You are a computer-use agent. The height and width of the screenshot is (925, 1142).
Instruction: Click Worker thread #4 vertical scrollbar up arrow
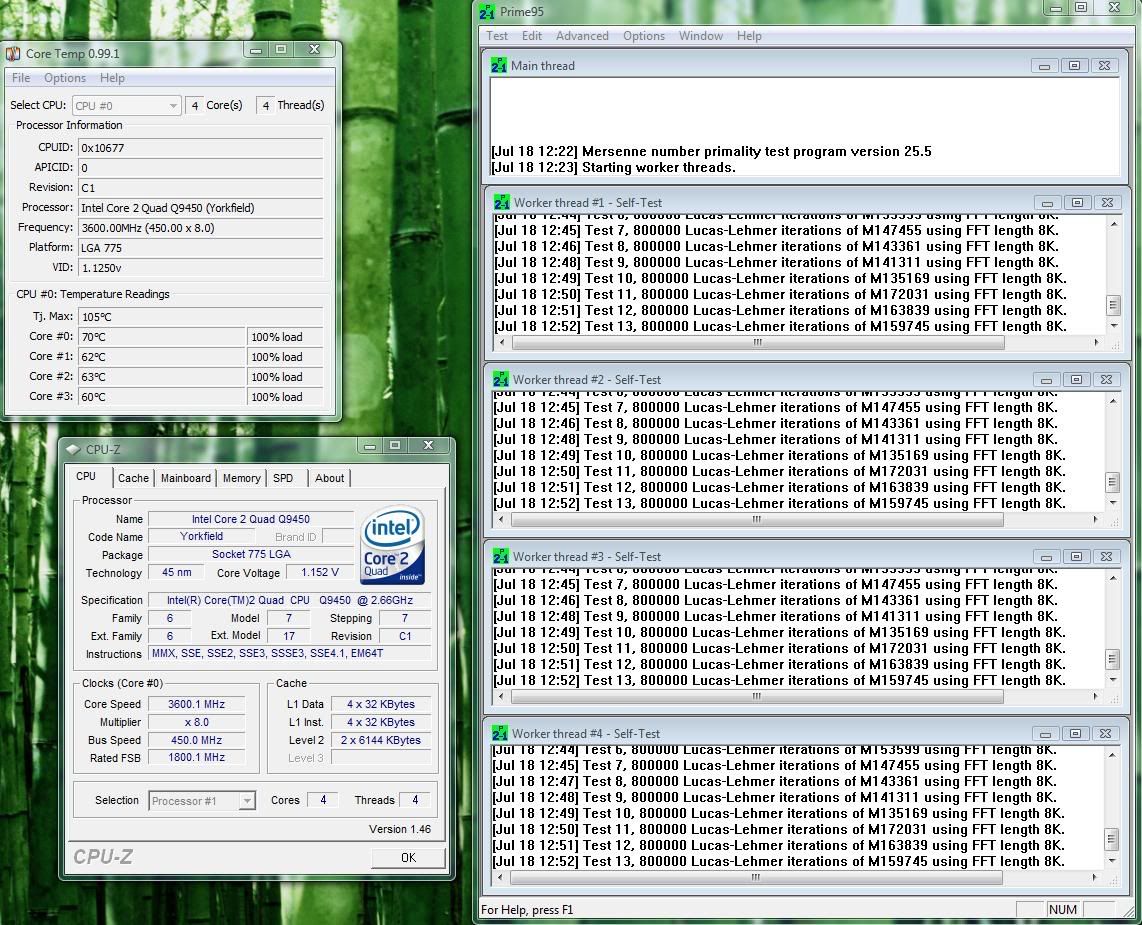(1111, 755)
